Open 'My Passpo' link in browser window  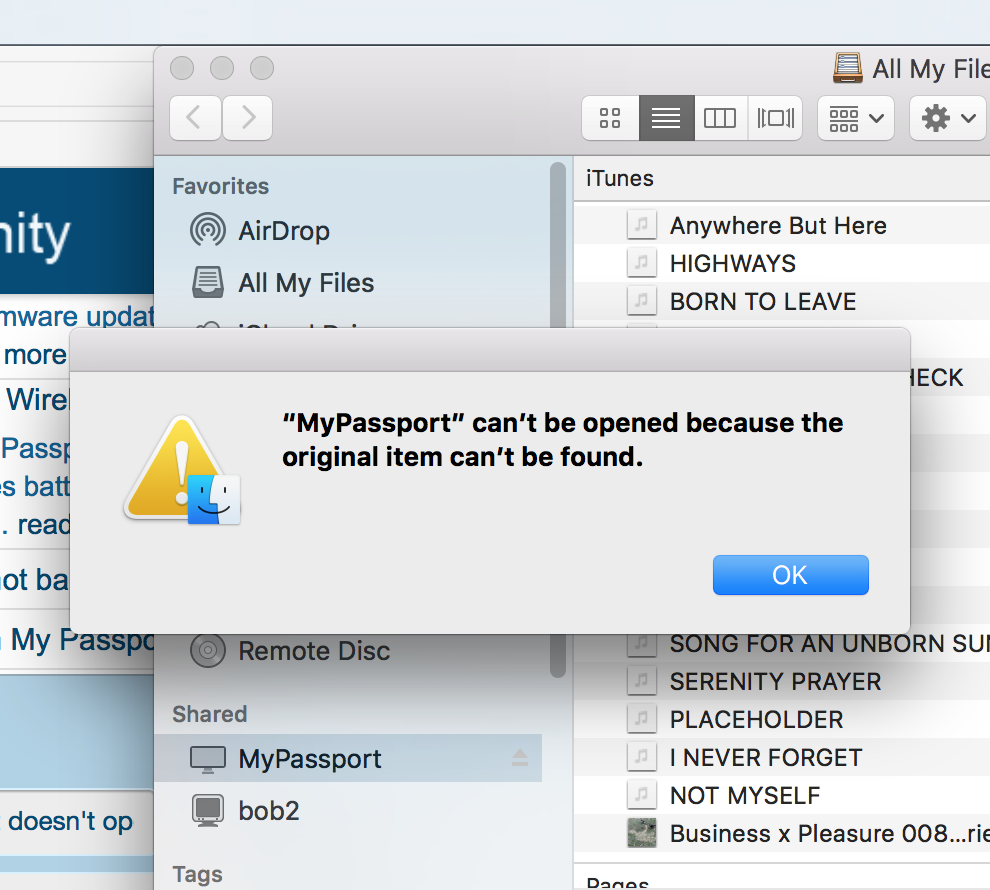(x=82, y=640)
